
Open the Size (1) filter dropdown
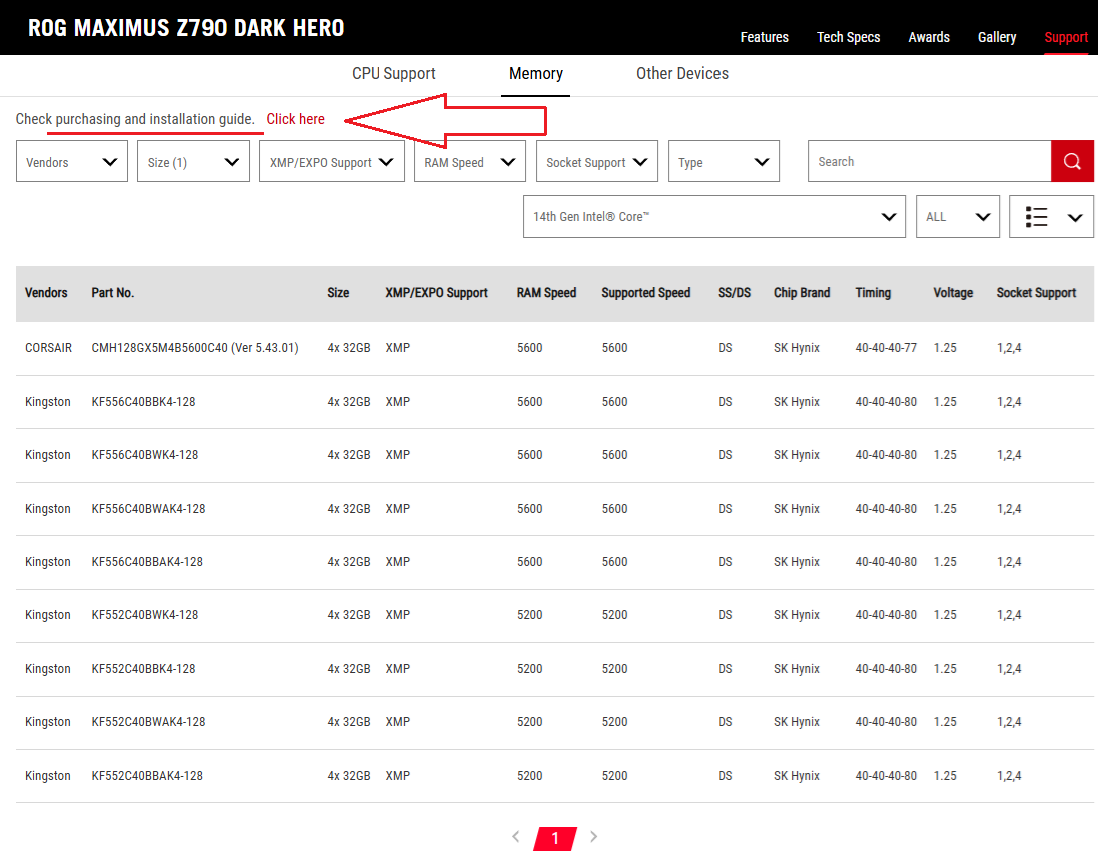coord(193,162)
